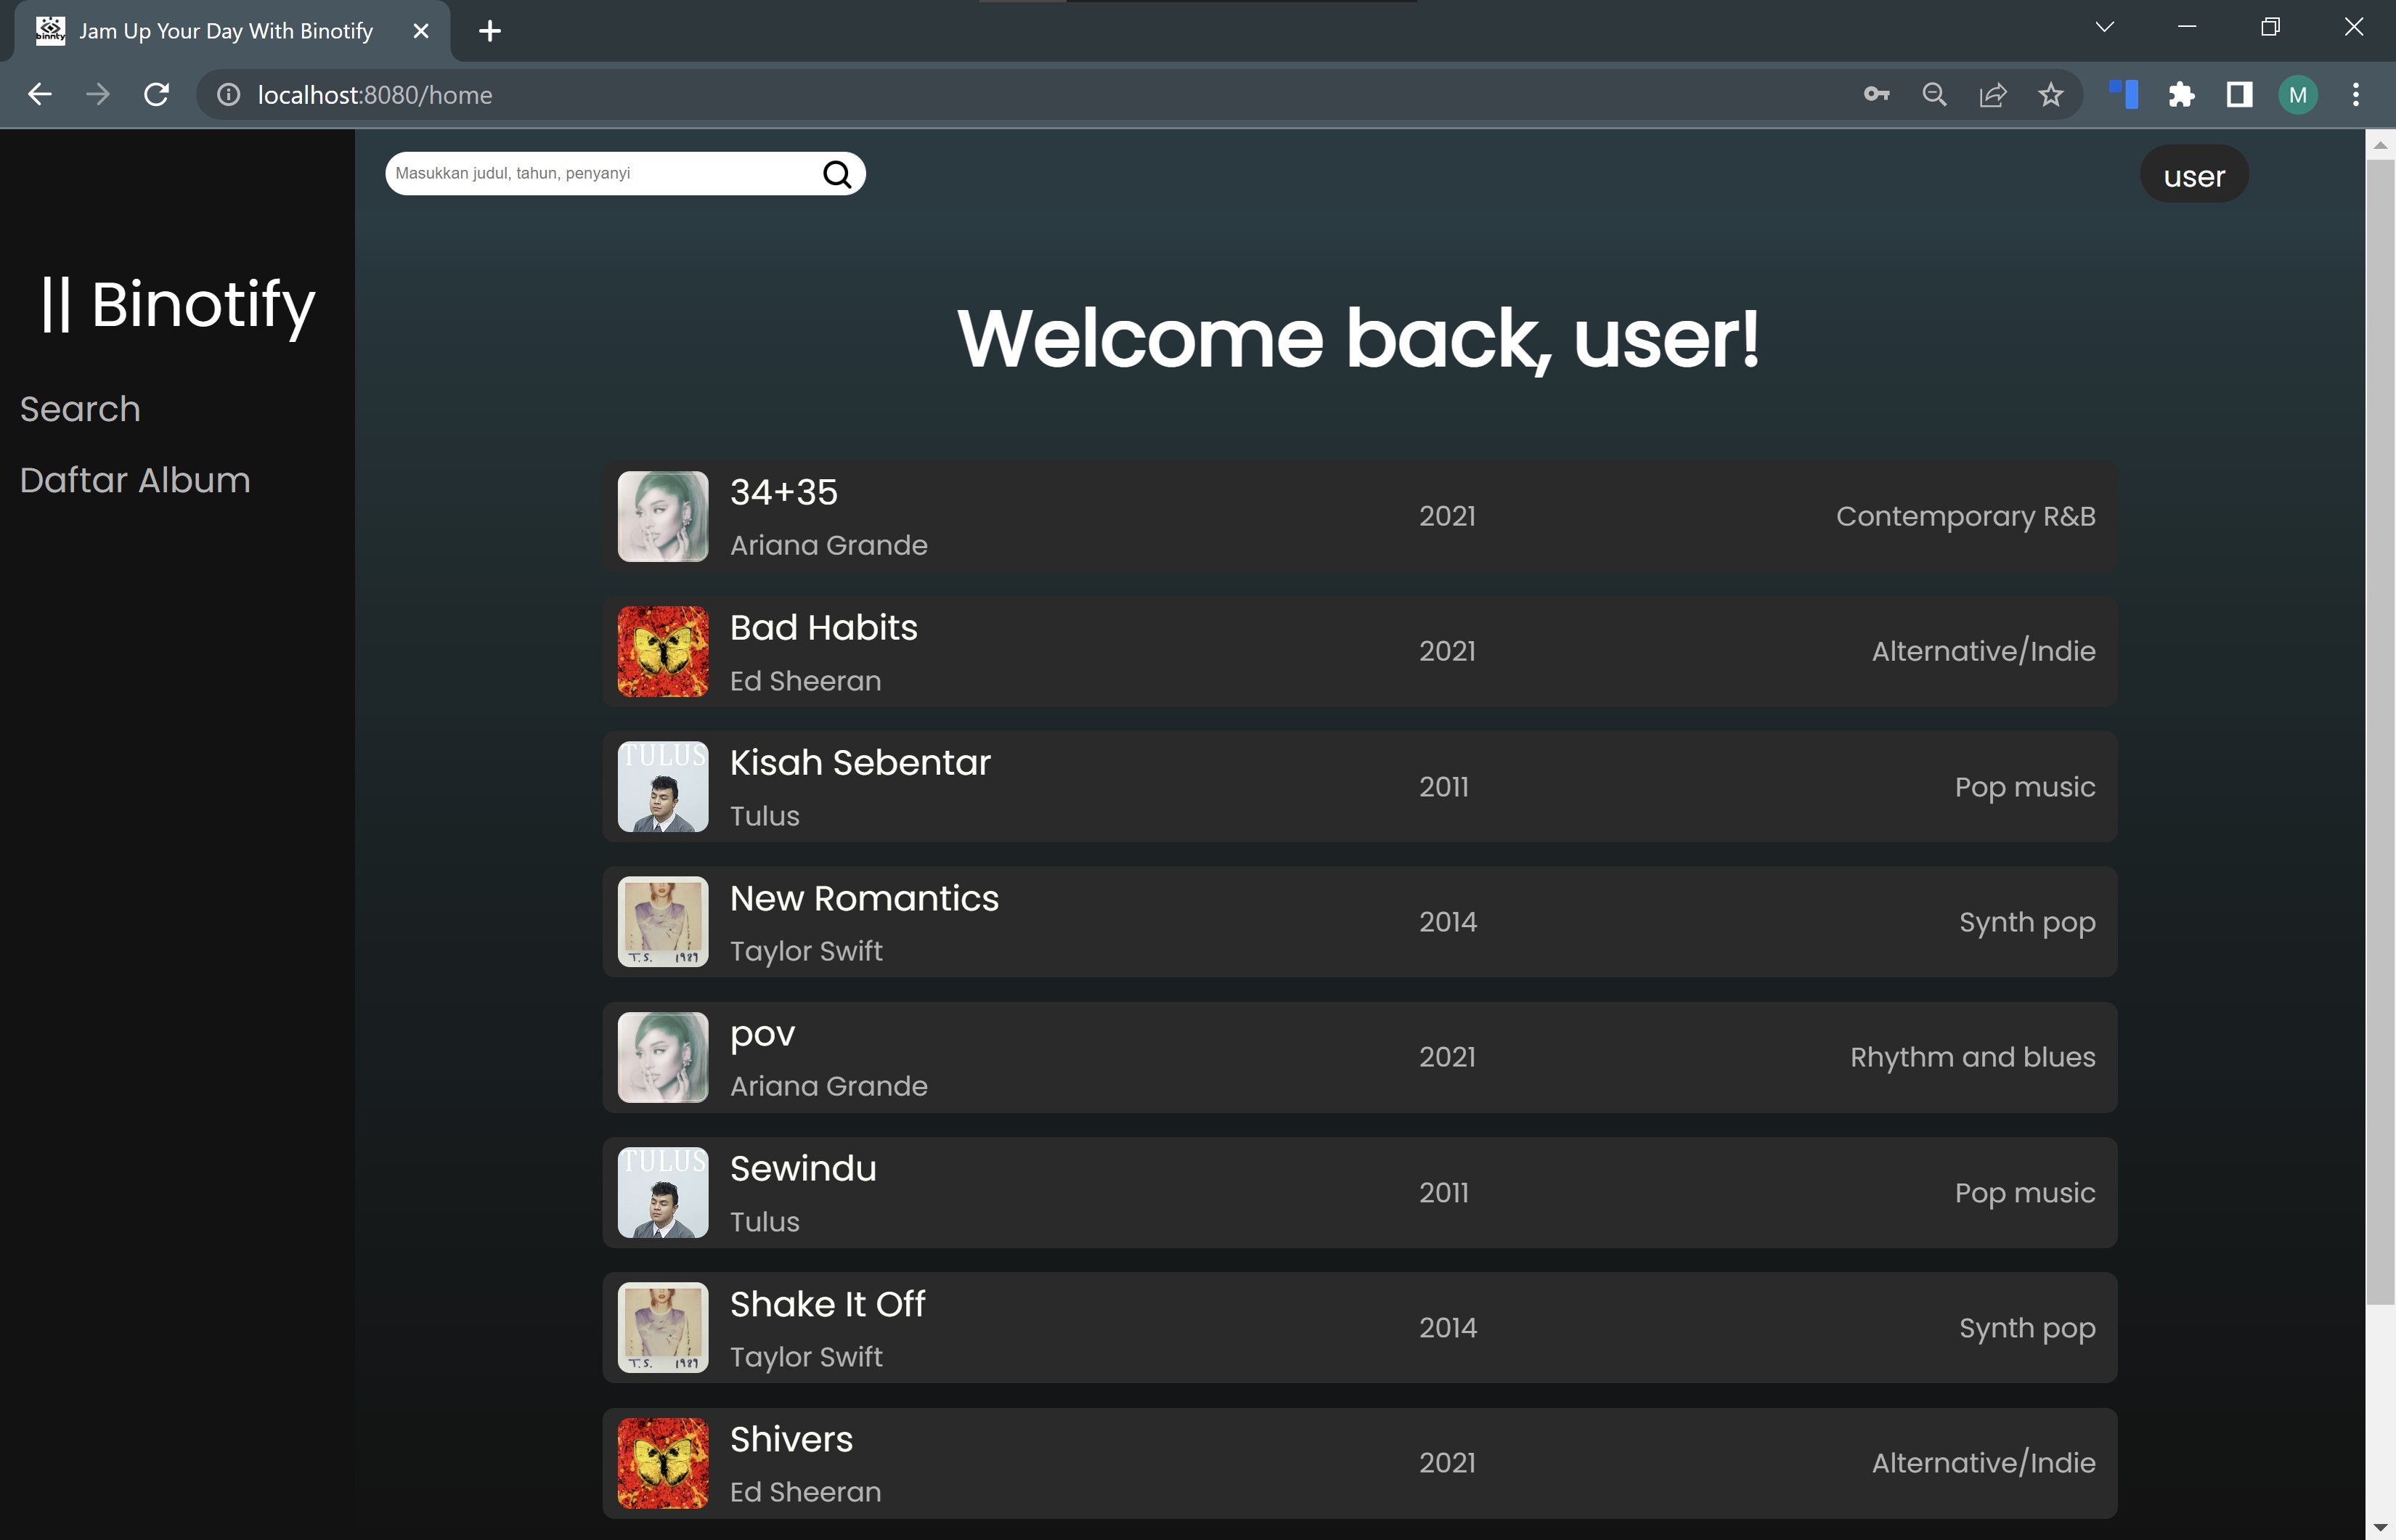Click the browser profile avatar M
Image resolution: width=2396 pixels, height=1540 pixels.
pos(2297,94)
